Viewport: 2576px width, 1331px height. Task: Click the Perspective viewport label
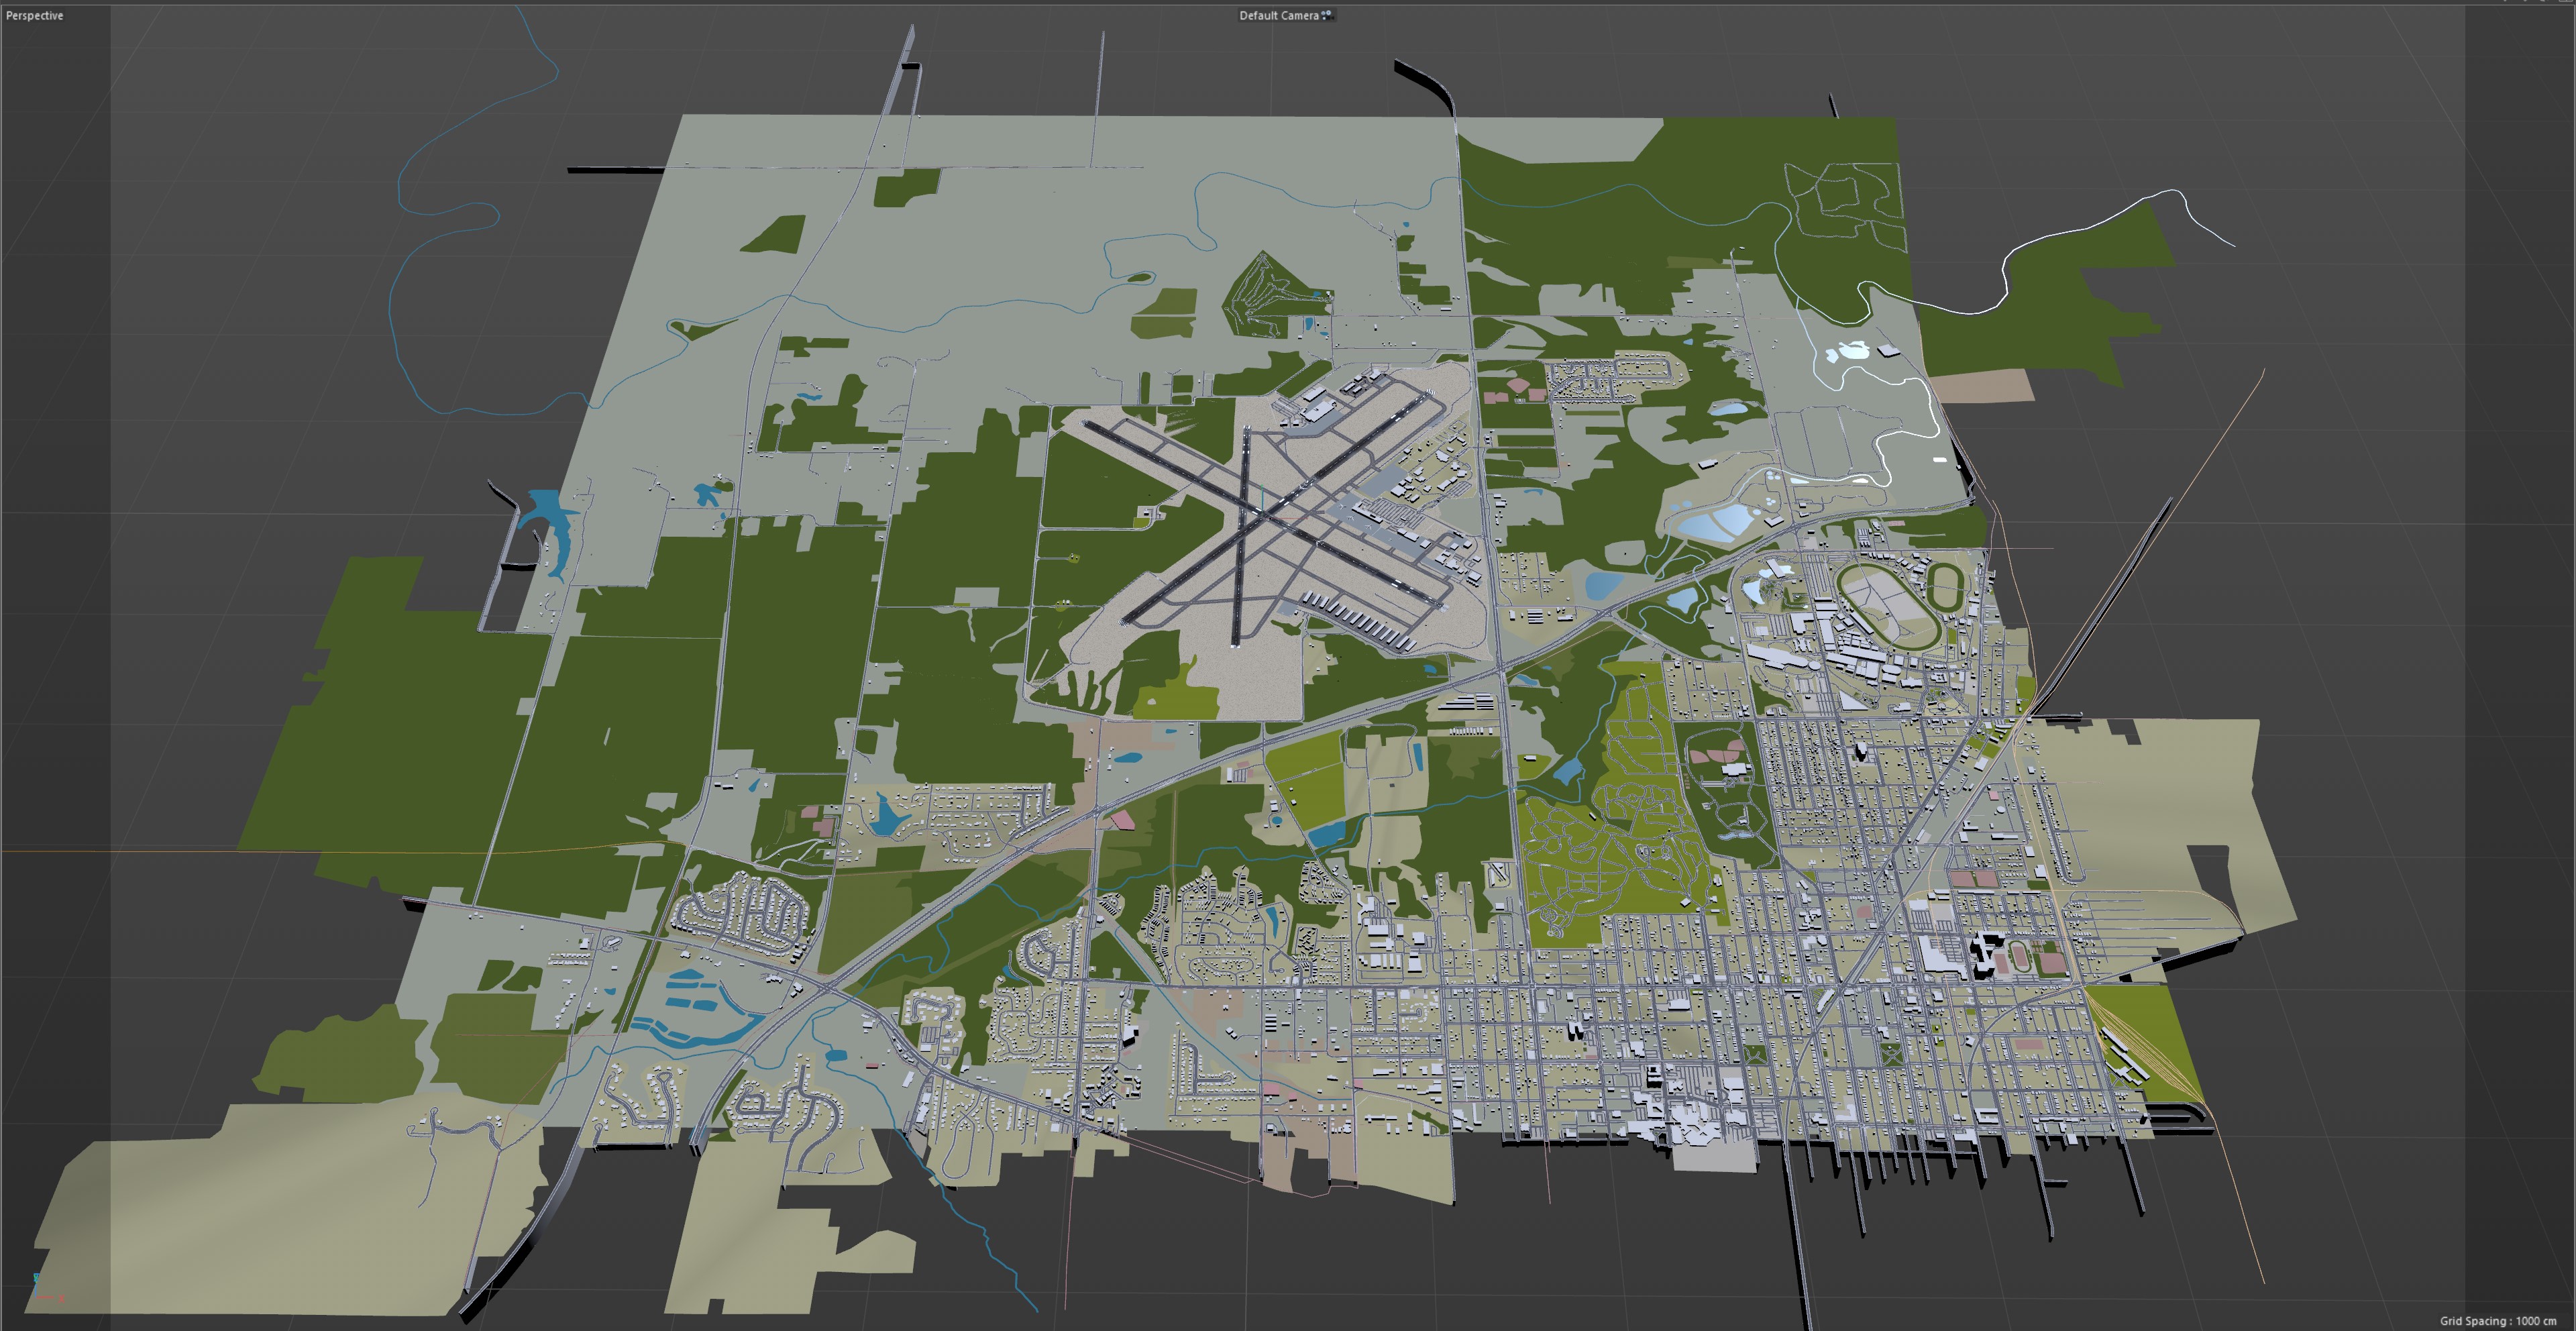pyautogui.click(x=34, y=15)
